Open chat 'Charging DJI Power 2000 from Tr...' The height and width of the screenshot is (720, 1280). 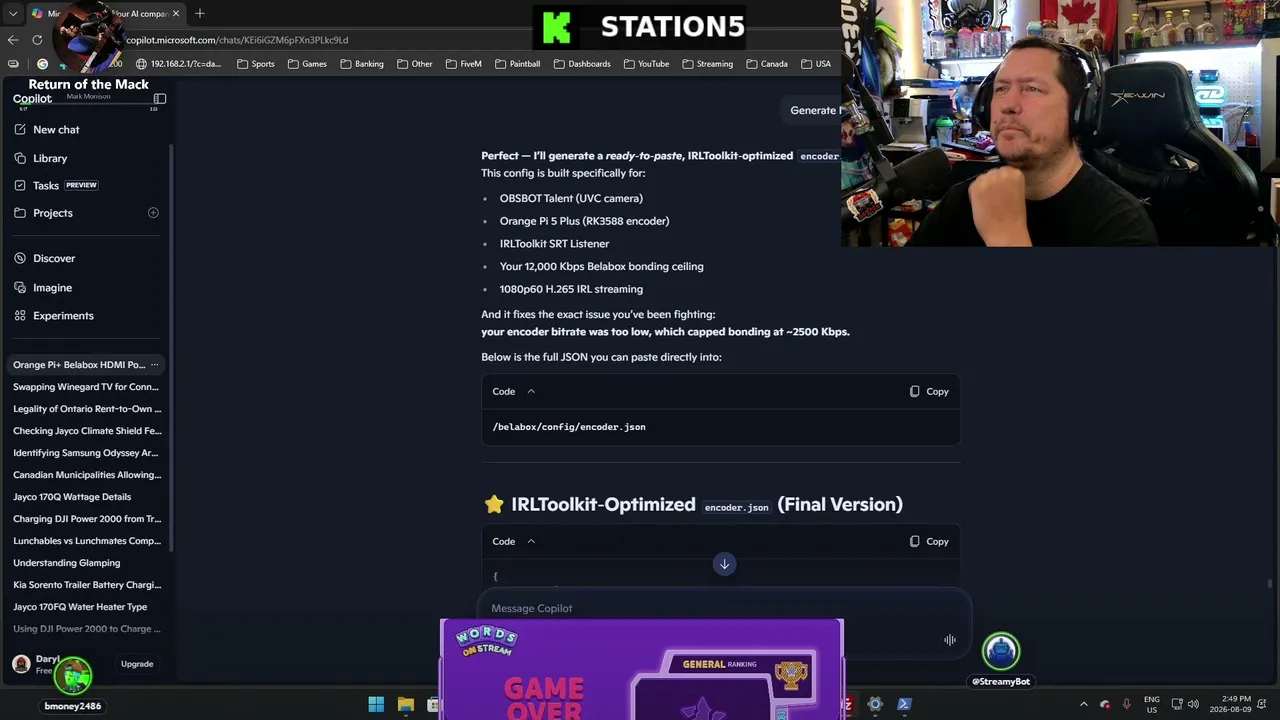(x=87, y=519)
